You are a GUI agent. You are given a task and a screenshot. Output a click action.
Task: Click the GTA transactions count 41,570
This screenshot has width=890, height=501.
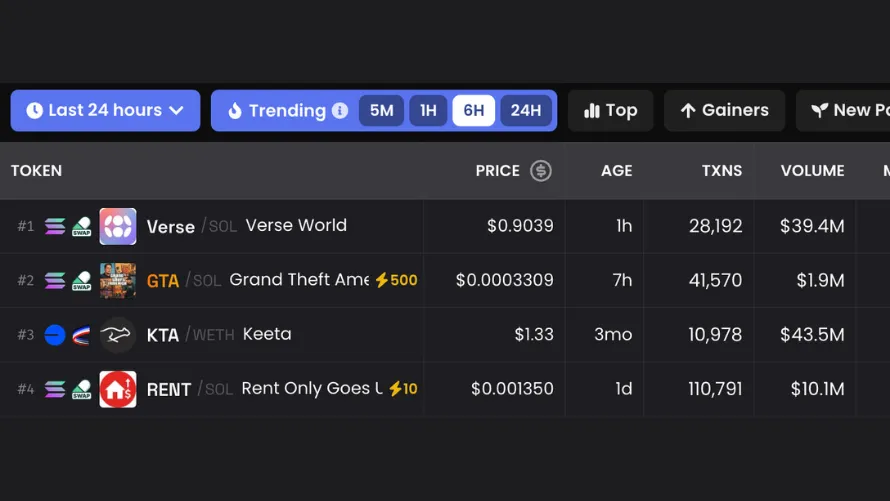715,280
